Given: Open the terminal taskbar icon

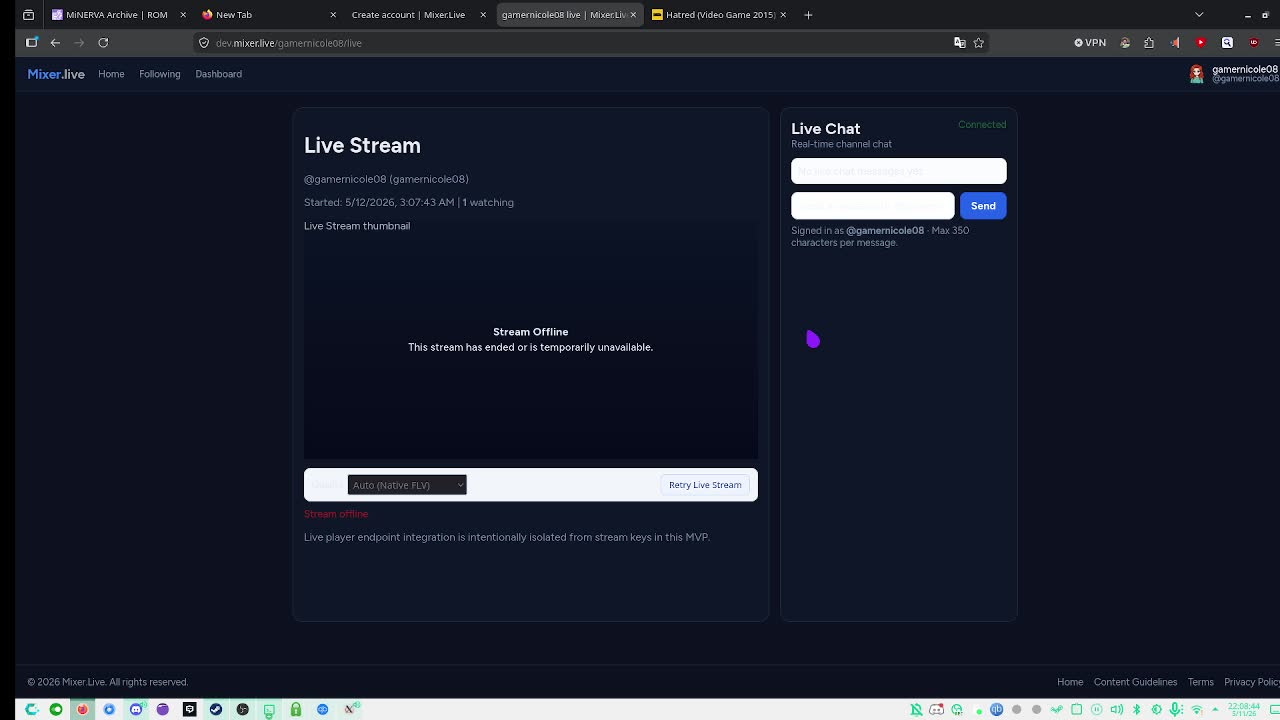Looking at the screenshot, I should [x=269, y=710].
